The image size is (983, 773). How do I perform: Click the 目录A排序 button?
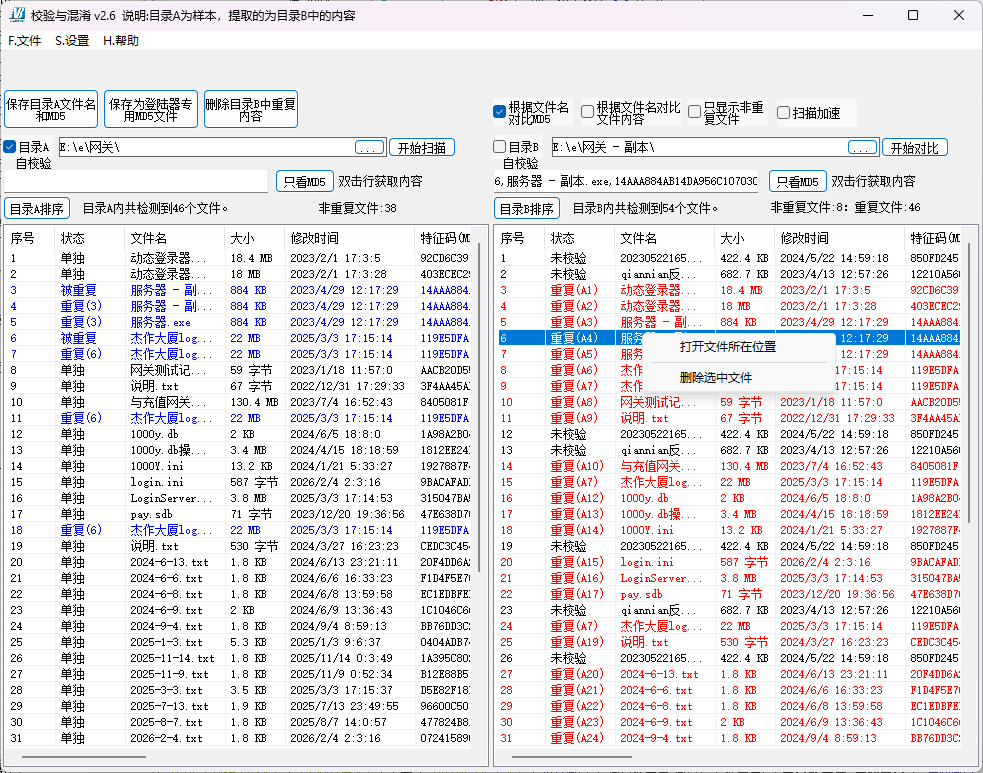(37, 209)
